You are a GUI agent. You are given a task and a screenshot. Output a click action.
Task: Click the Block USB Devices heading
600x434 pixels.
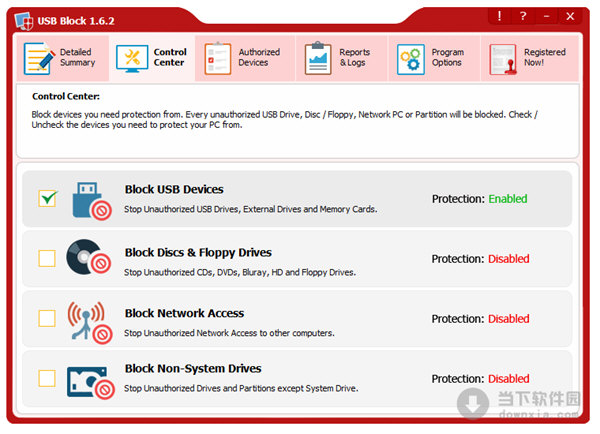pyautogui.click(x=174, y=189)
